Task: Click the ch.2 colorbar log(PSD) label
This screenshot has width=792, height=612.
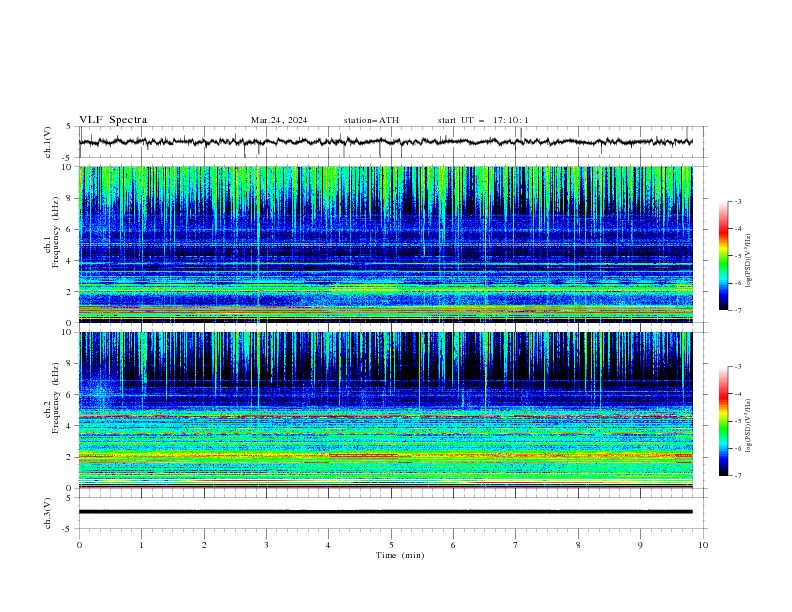Action: pyautogui.click(x=748, y=426)
